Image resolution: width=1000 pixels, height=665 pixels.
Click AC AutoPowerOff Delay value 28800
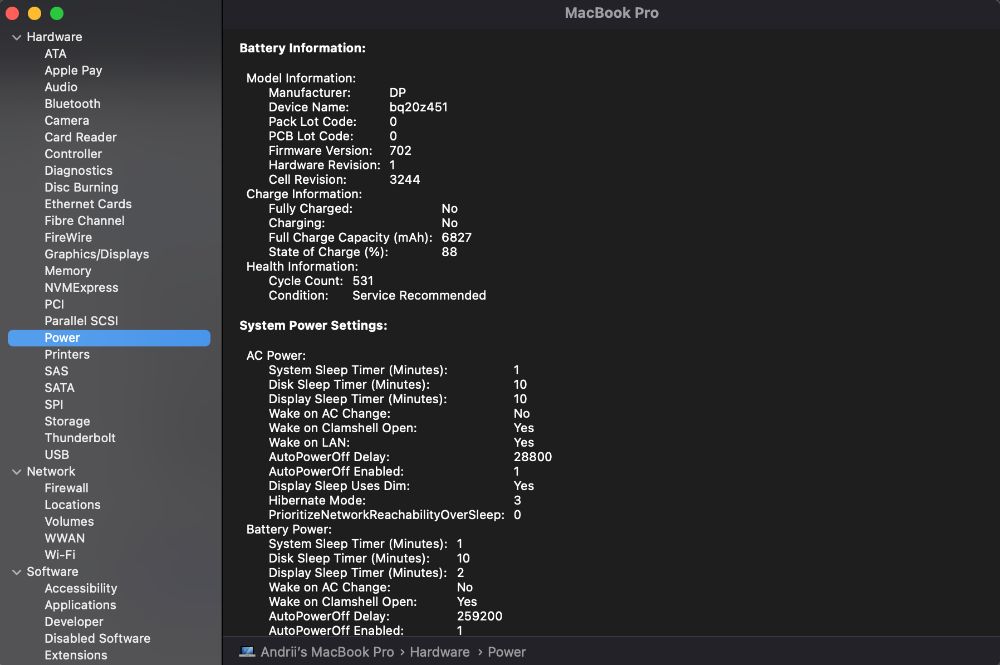point(533,457)
